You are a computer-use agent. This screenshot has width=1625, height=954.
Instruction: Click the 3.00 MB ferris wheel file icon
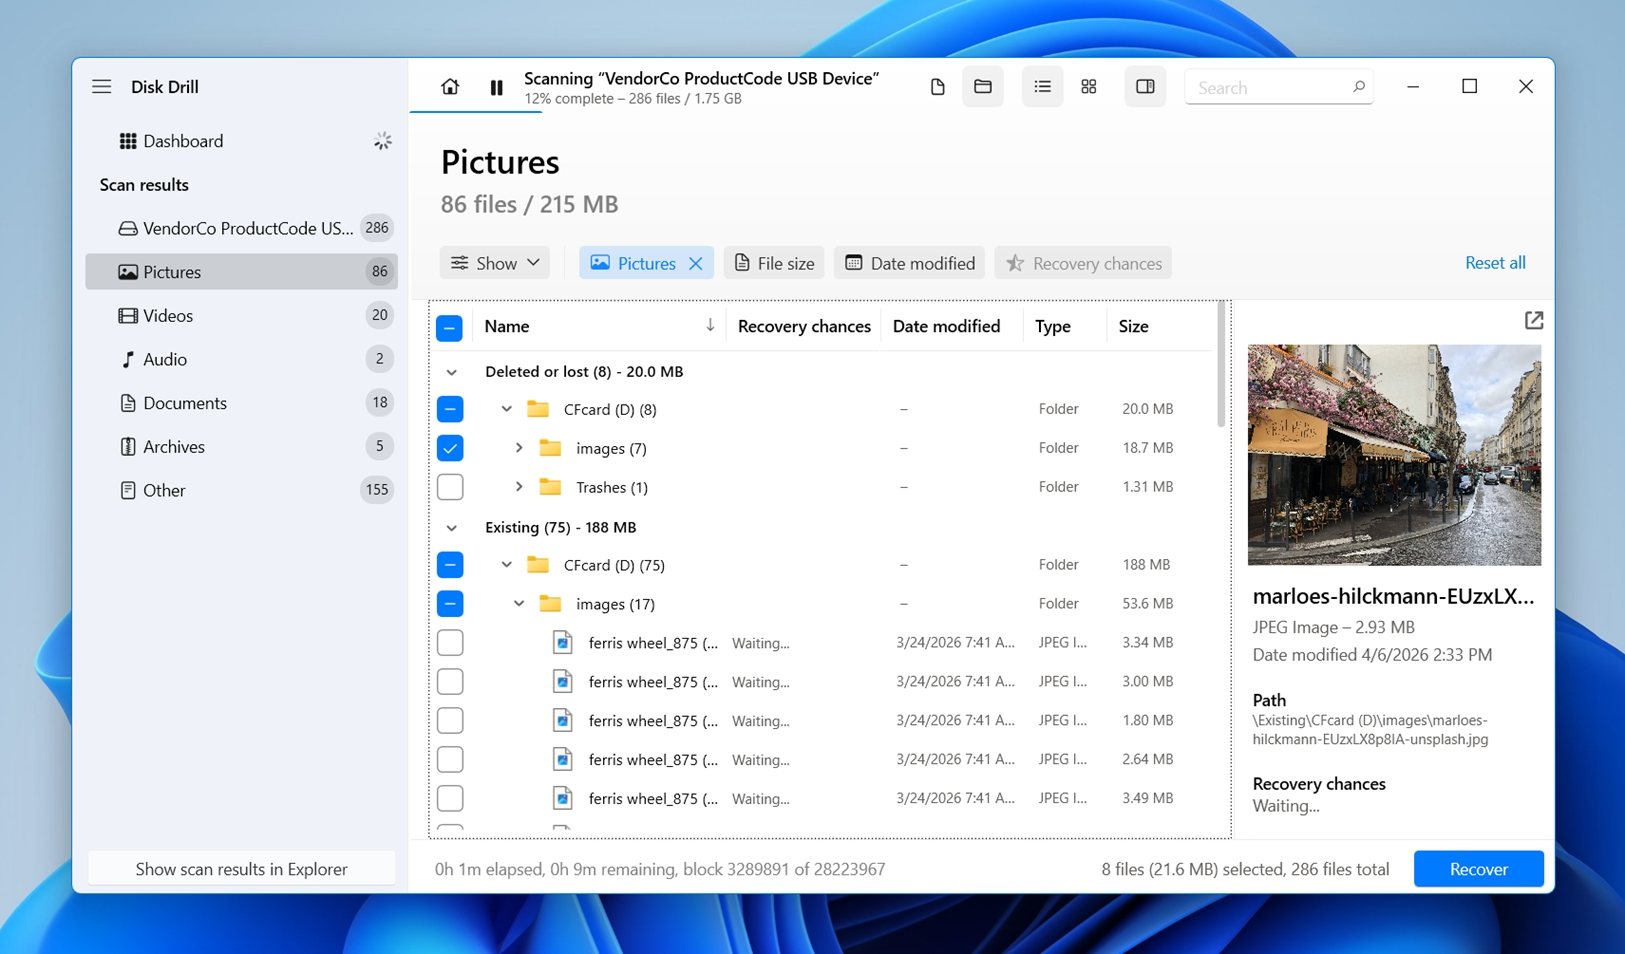coord(563,682)
